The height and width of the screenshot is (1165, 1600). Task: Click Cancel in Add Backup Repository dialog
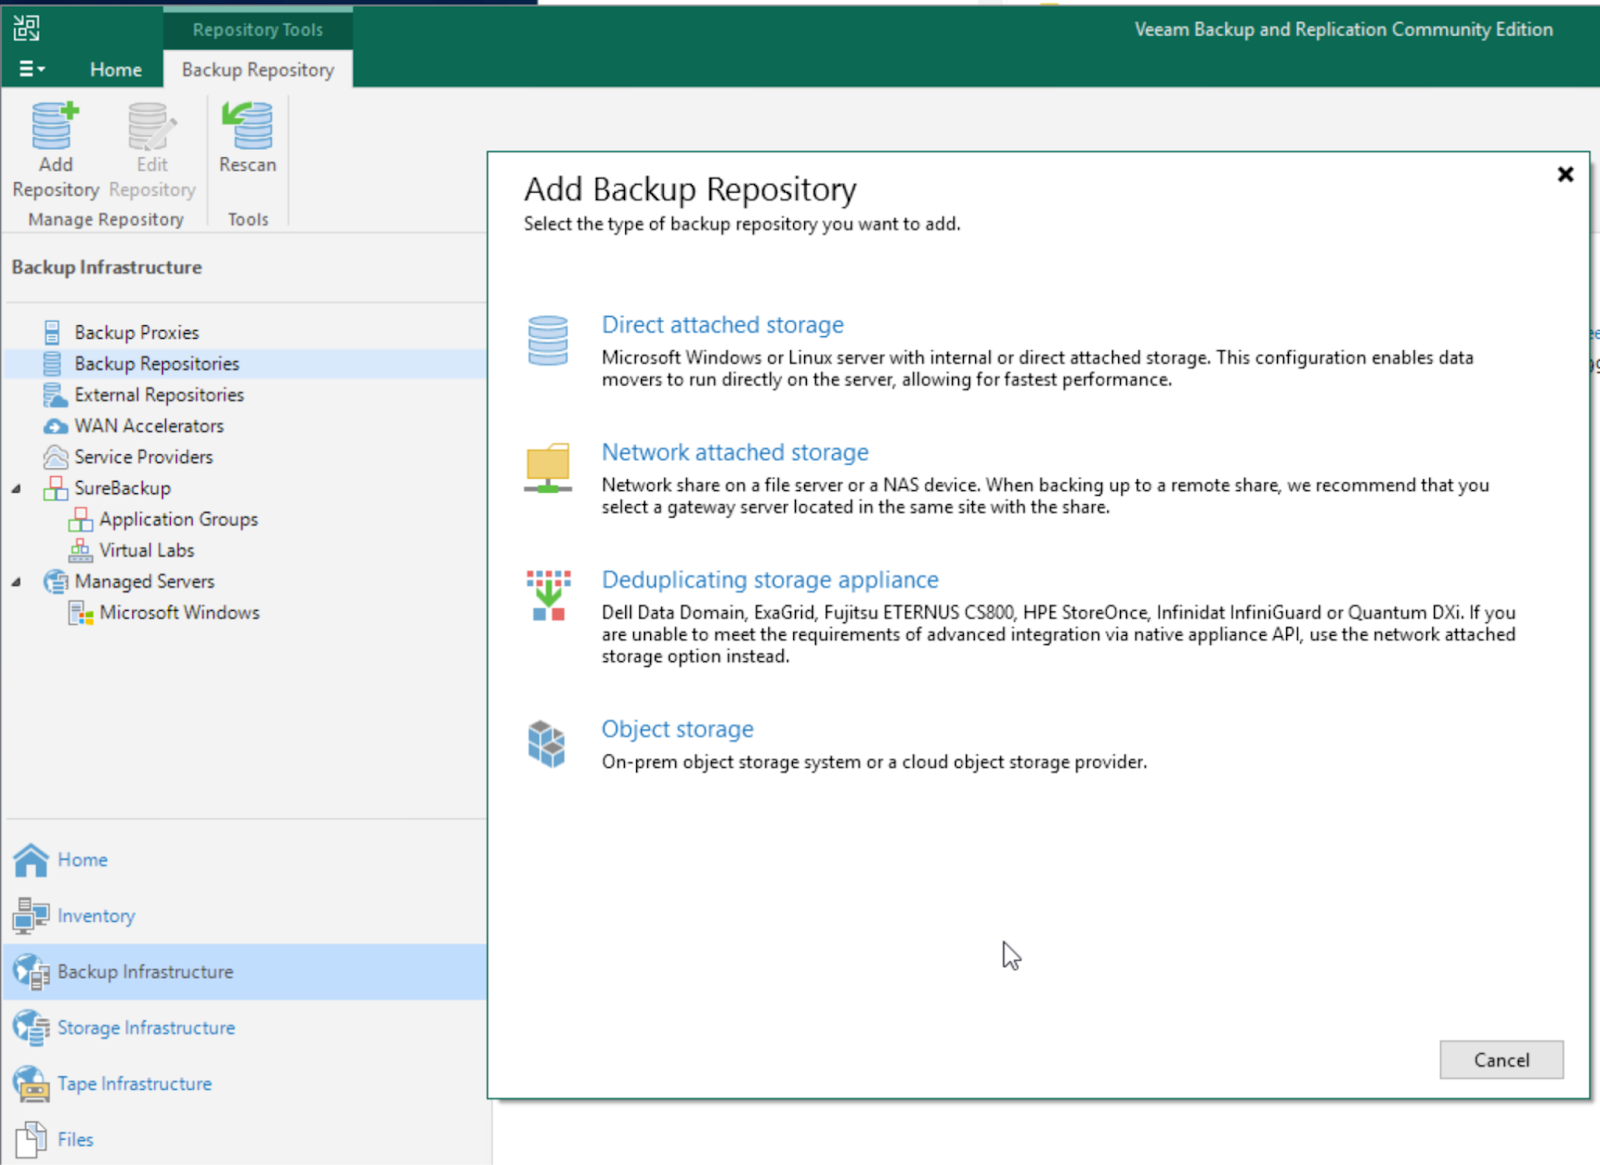(1501, 1060)
